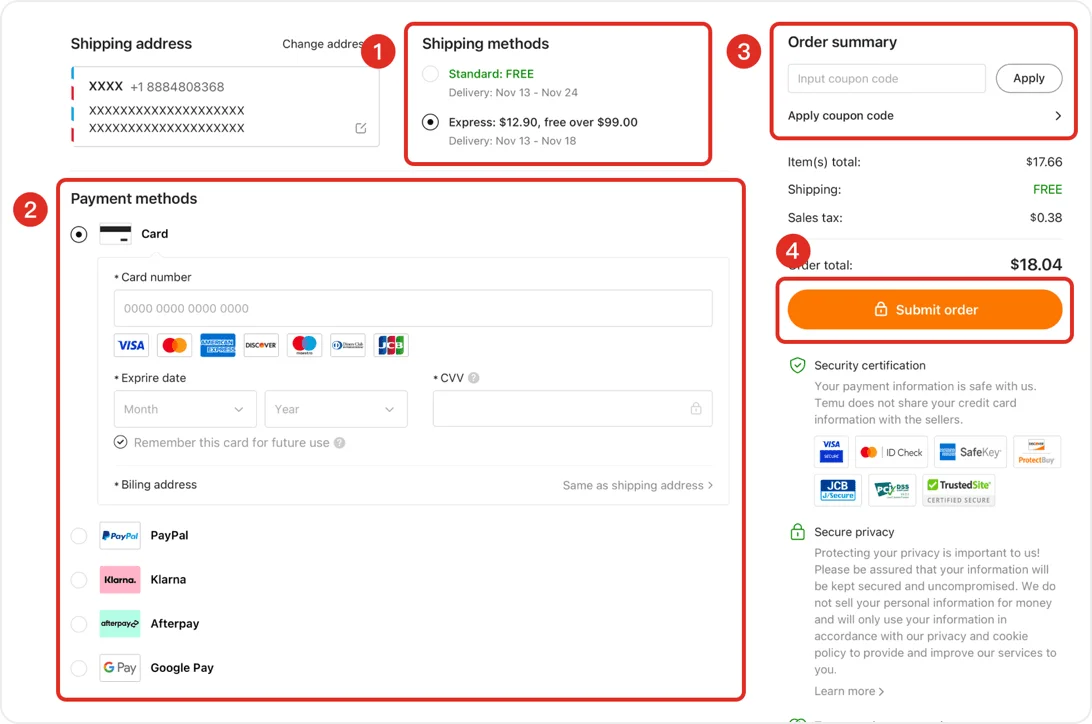Select the Mastercard card brand icon
The width and height of the screenshot is (1092, 724).
pyautogui.click(x=174, y=345)
